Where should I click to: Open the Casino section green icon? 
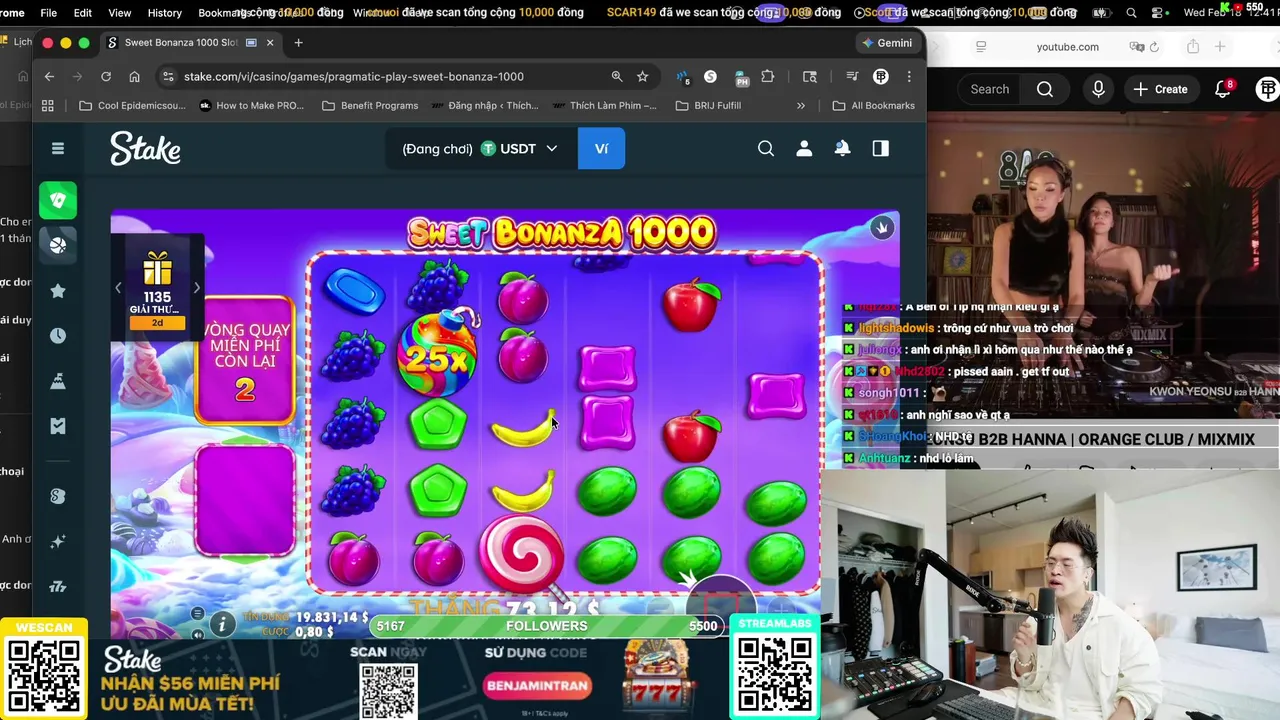click(58, 200)
